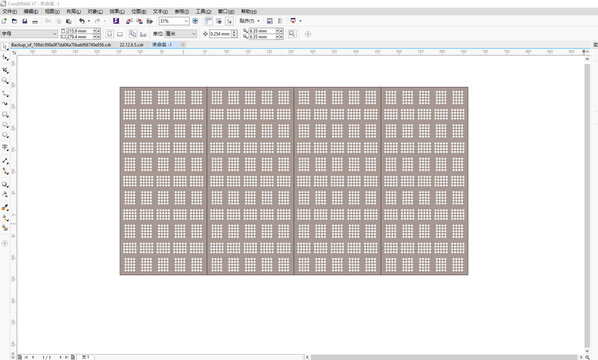Open the Edit menu
Screen dimensions: 598x360
pos(31,11)
